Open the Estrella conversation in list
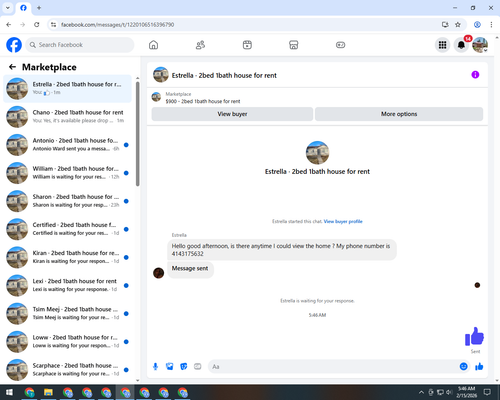 point(67,88)
